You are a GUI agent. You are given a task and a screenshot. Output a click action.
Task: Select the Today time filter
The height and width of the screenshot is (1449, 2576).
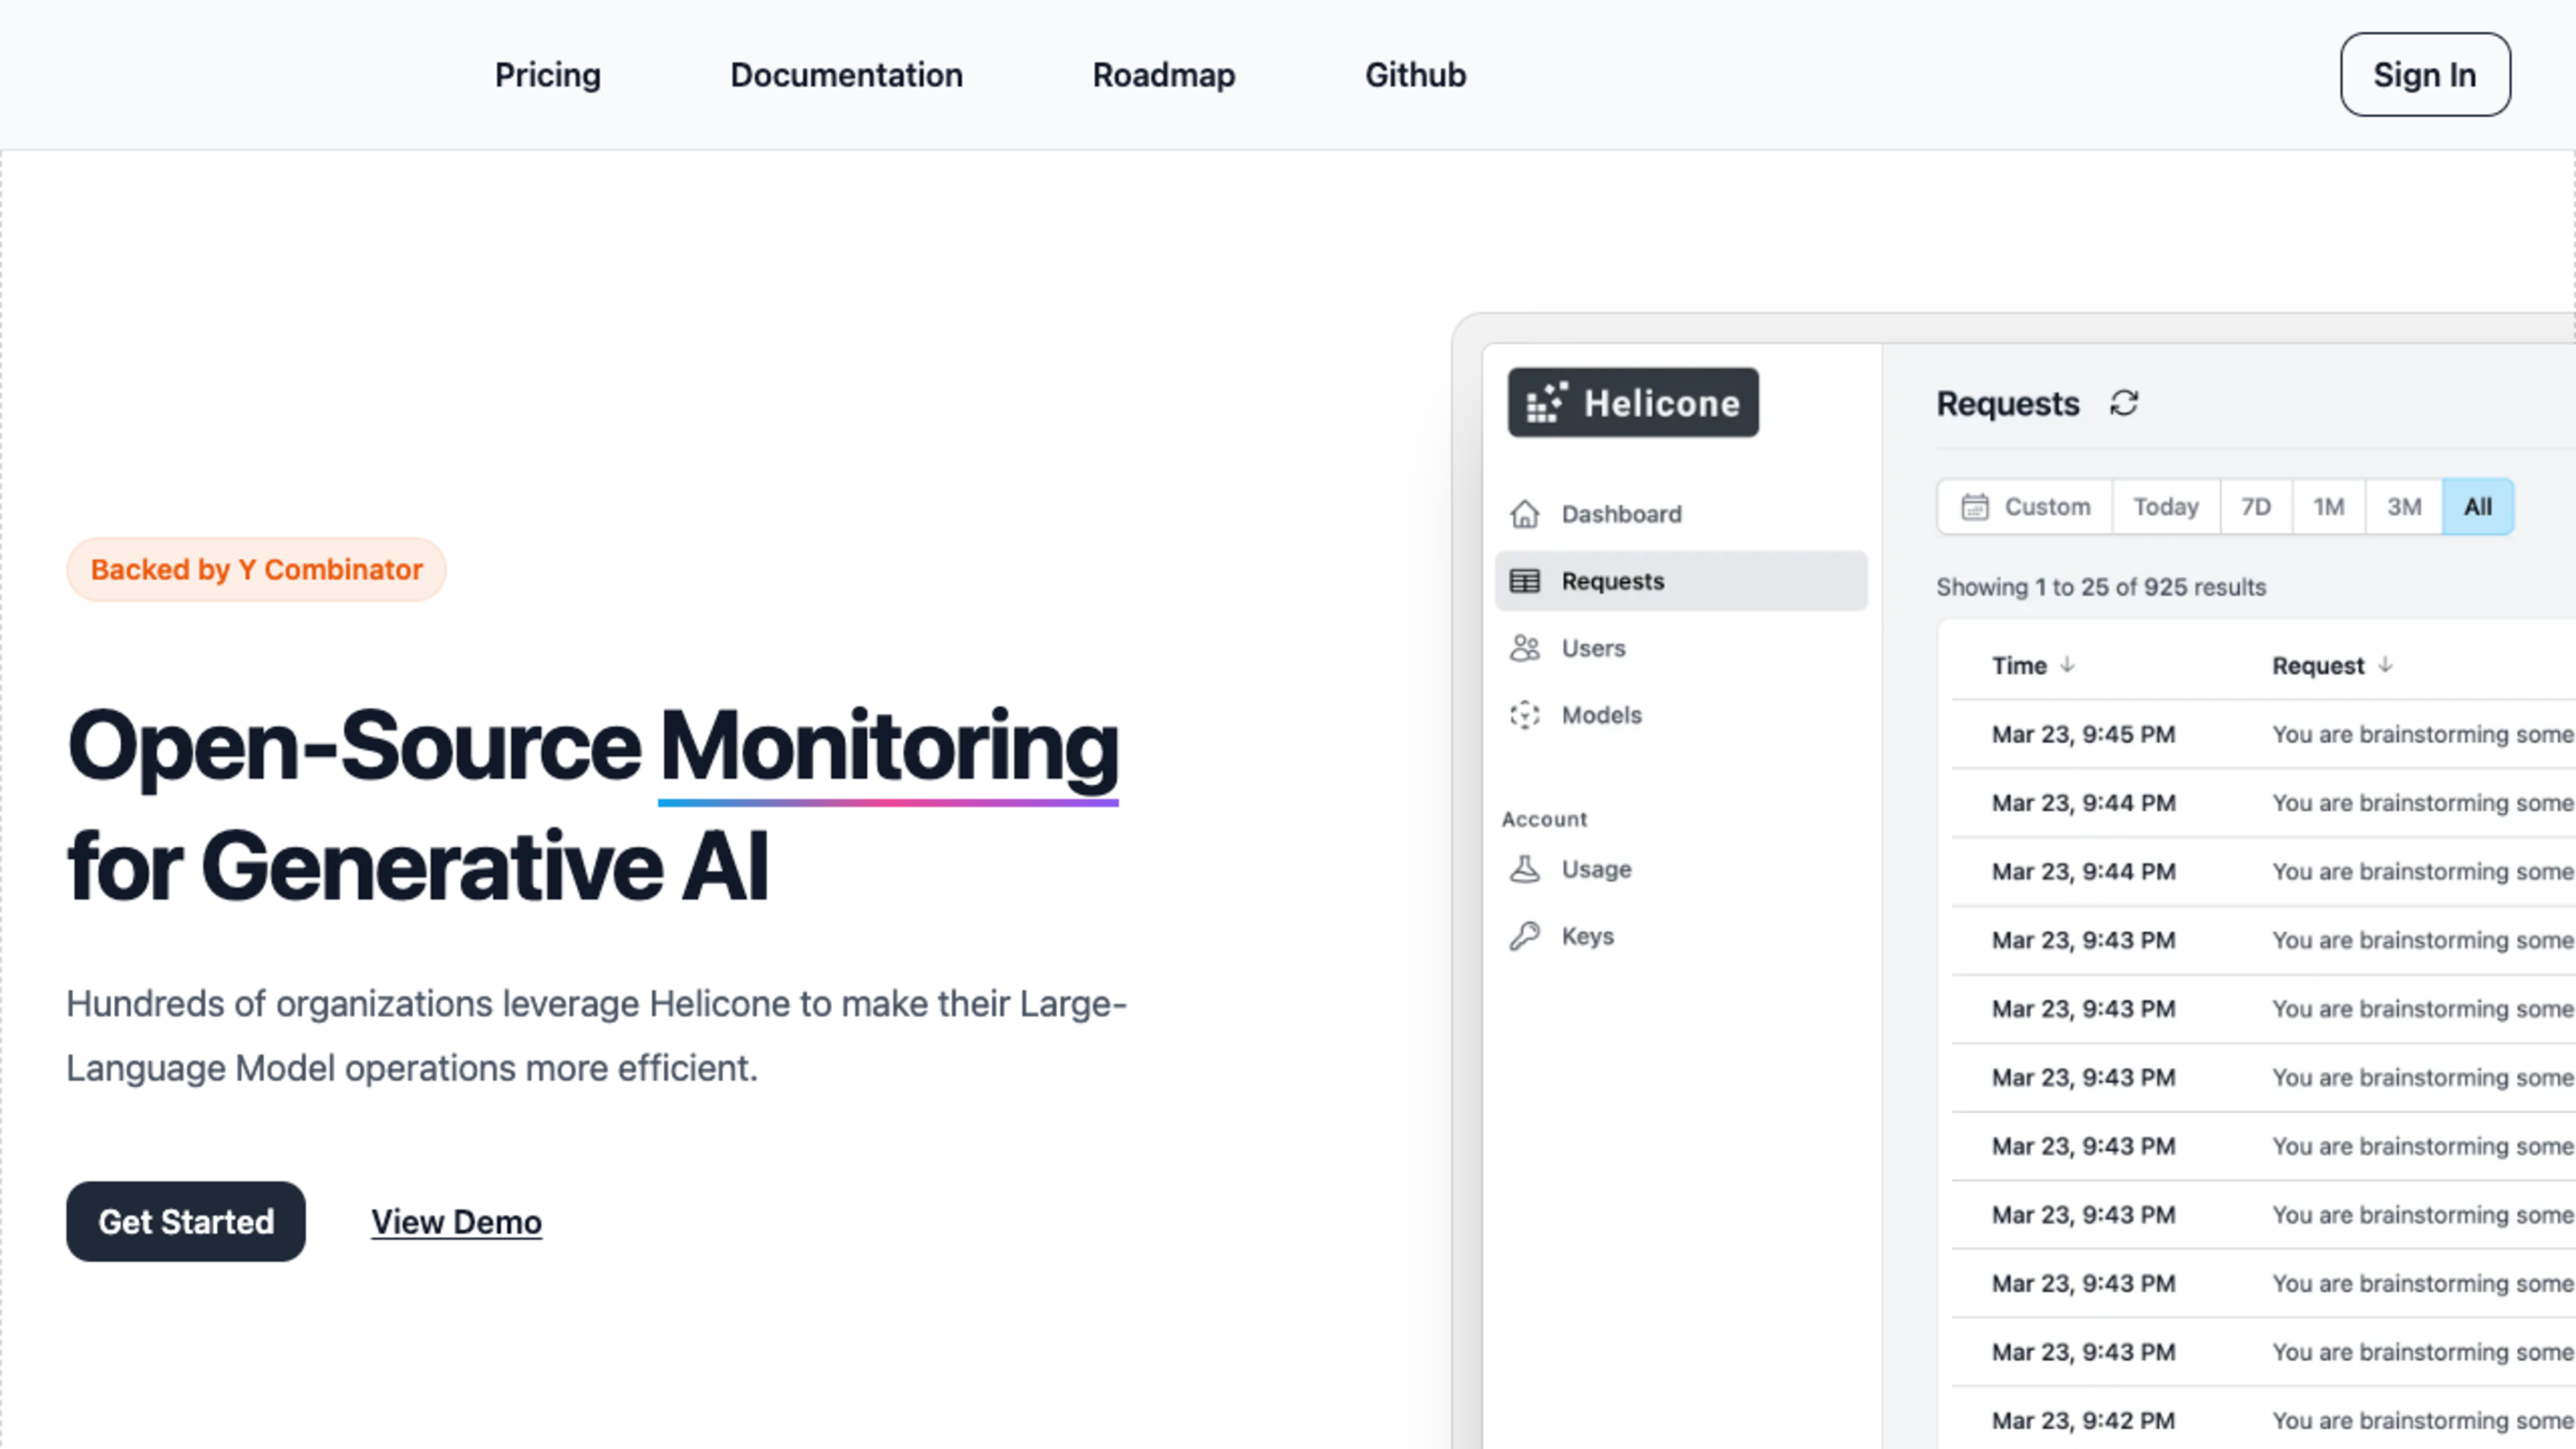coord(2166,507)
